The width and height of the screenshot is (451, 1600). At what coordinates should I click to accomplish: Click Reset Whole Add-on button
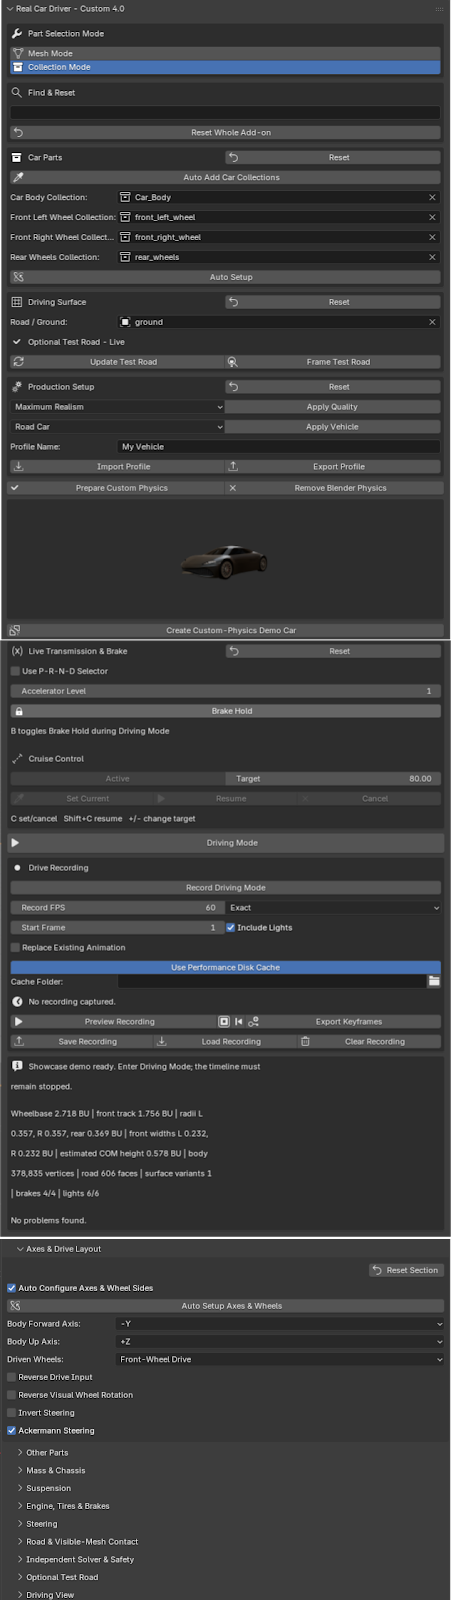(x=225, y=132)
